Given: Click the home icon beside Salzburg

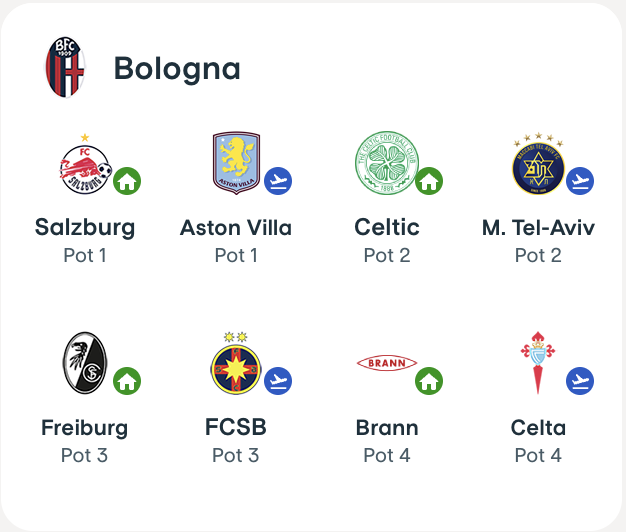Looking at the screenshot, I should tap(126, 181).
